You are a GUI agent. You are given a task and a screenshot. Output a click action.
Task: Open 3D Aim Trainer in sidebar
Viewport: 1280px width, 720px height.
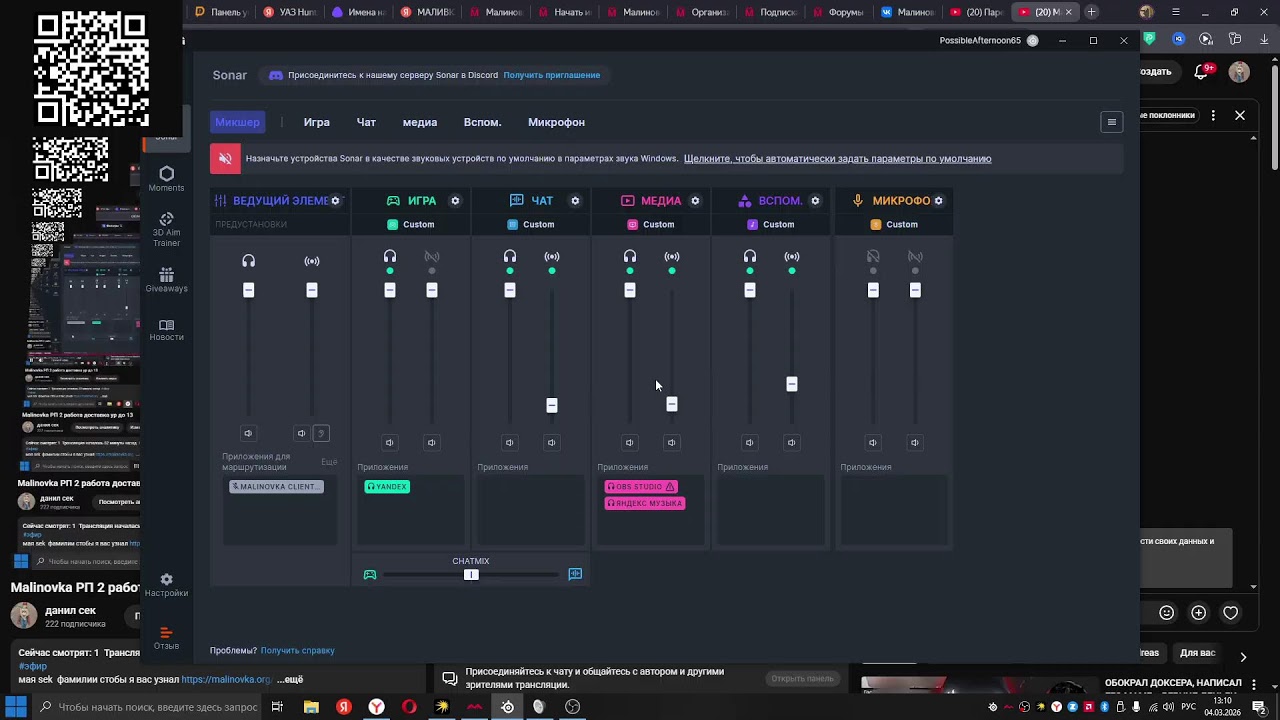tap(166, 229)
